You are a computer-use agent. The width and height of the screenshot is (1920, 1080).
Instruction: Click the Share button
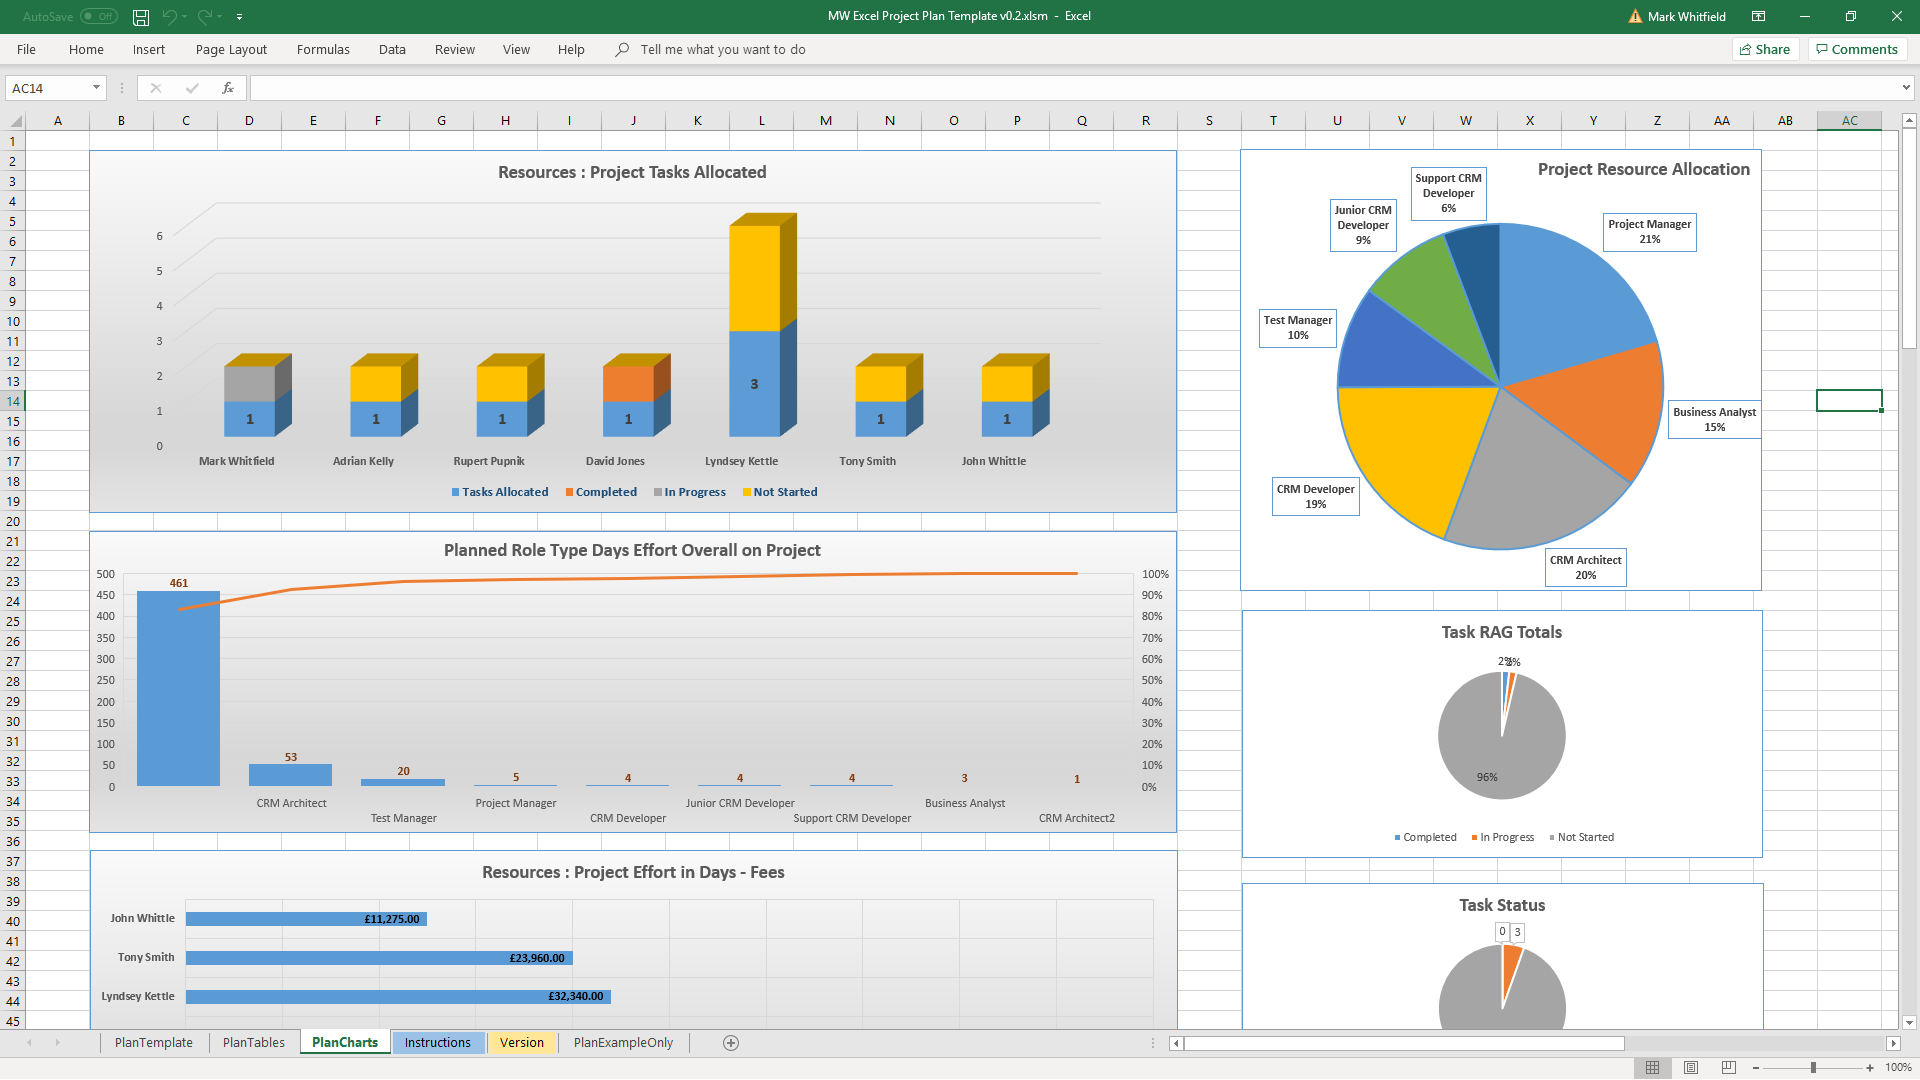(1765, 49)
